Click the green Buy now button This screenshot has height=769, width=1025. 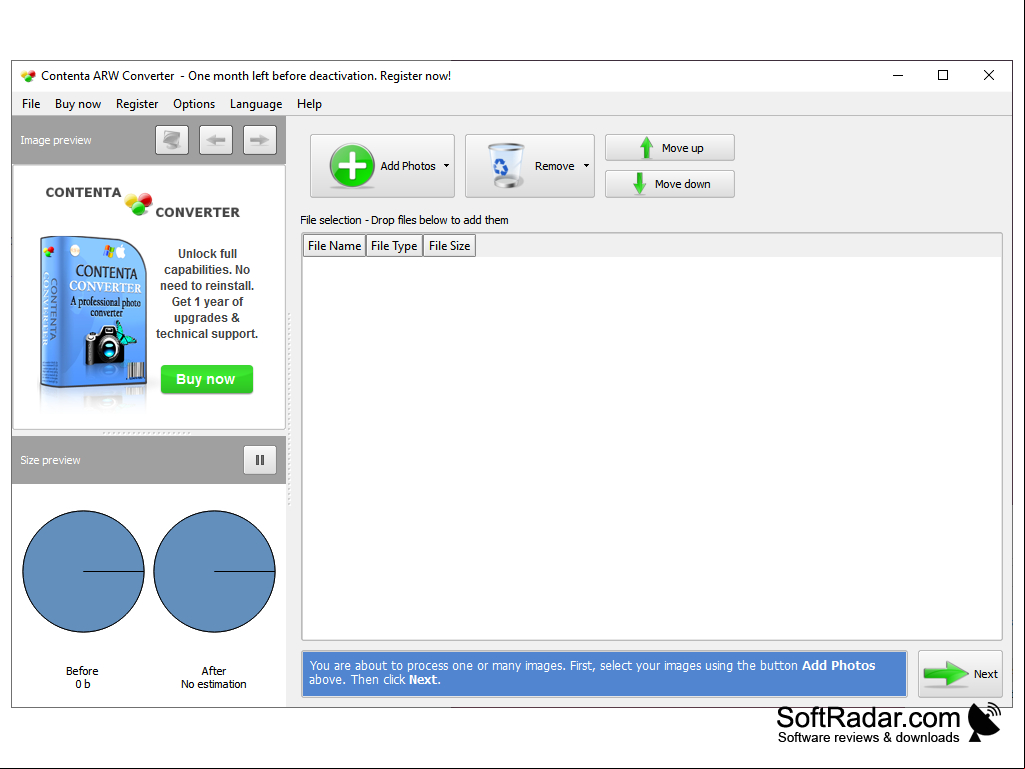207,379
